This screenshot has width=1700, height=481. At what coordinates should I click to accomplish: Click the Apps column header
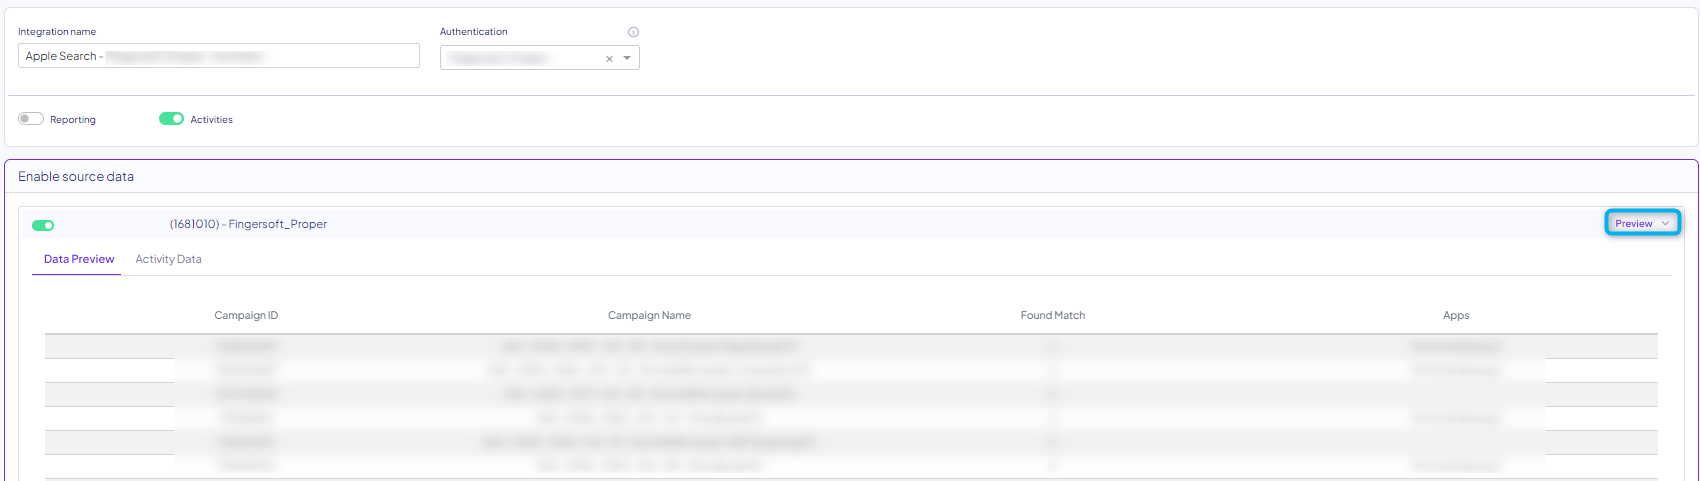[x=1455, y=315]
